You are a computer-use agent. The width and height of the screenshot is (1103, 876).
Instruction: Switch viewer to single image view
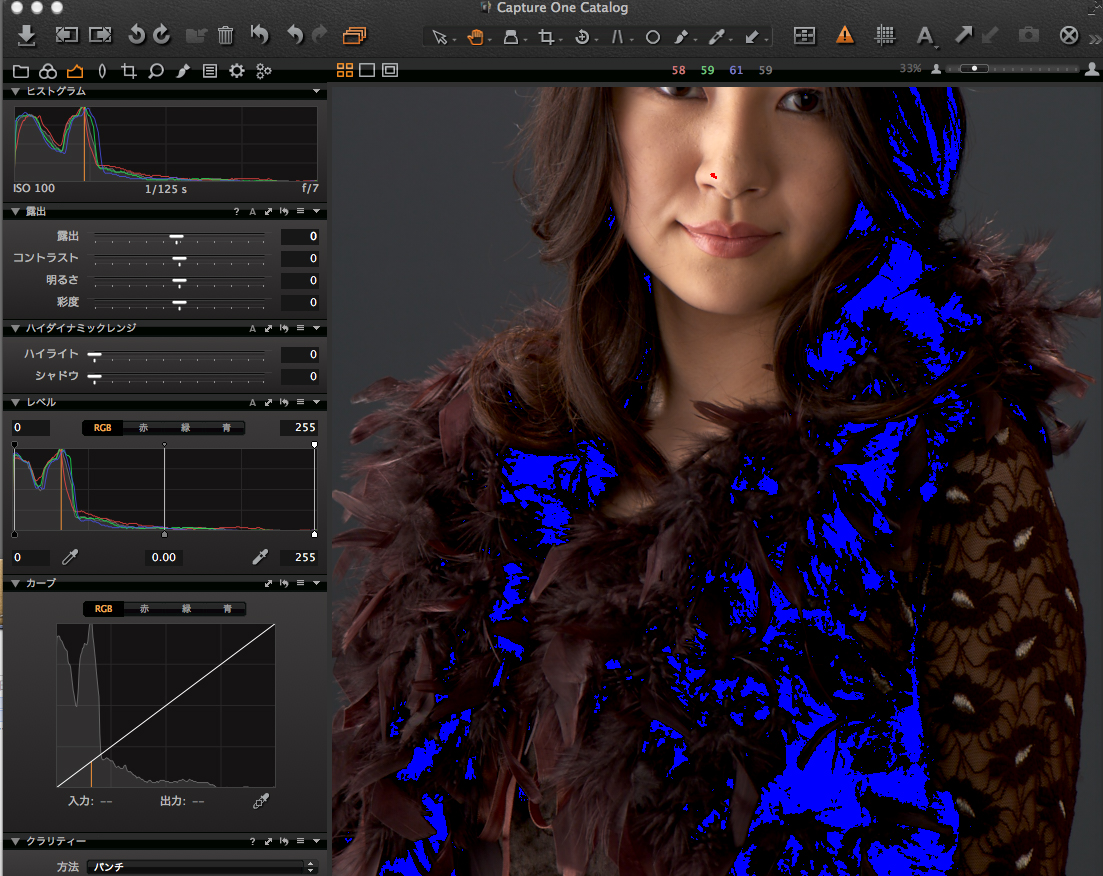(x=367, y=70)
